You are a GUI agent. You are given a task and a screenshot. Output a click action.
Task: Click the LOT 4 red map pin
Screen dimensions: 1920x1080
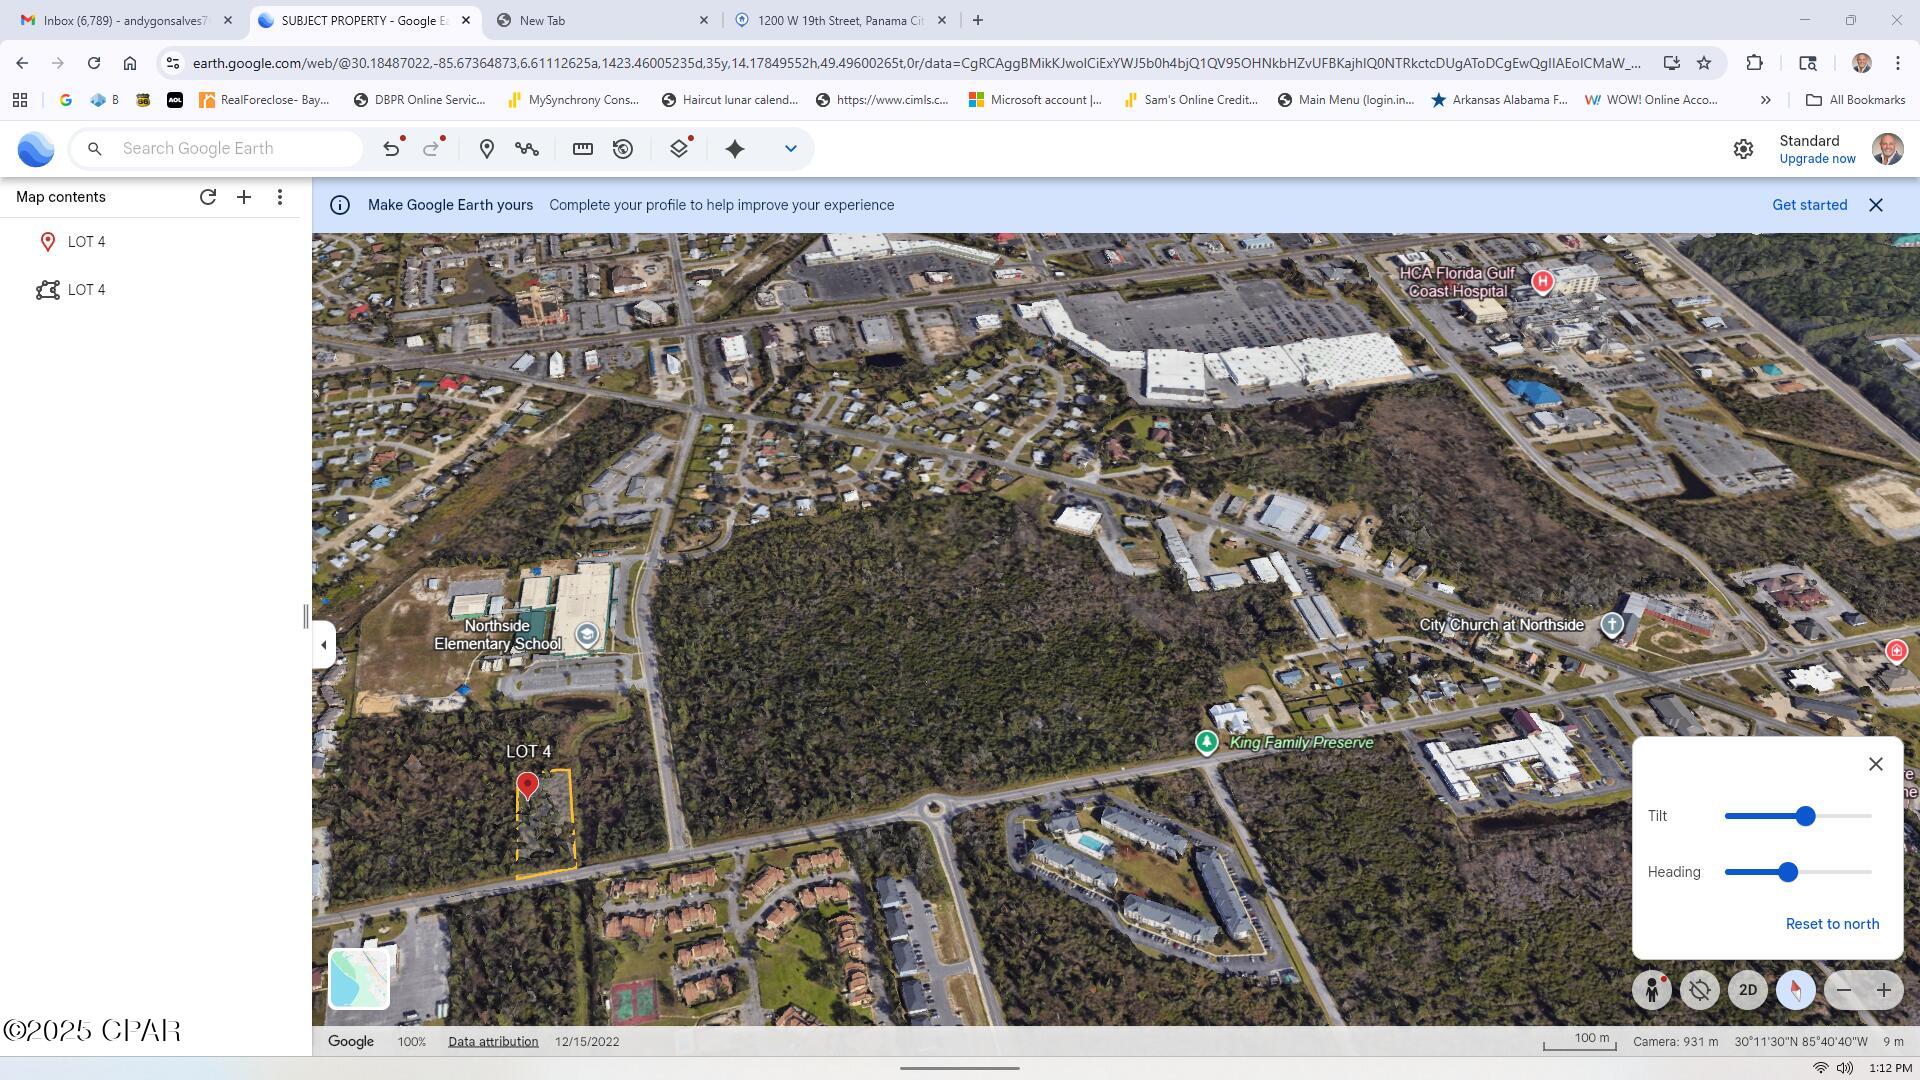(x=527, y=786)
